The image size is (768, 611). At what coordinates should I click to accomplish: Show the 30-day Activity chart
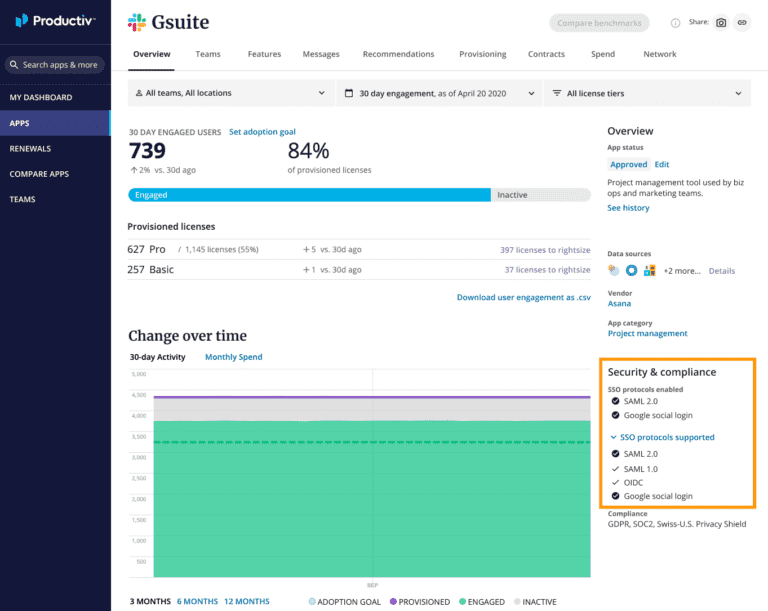point(157,357)
